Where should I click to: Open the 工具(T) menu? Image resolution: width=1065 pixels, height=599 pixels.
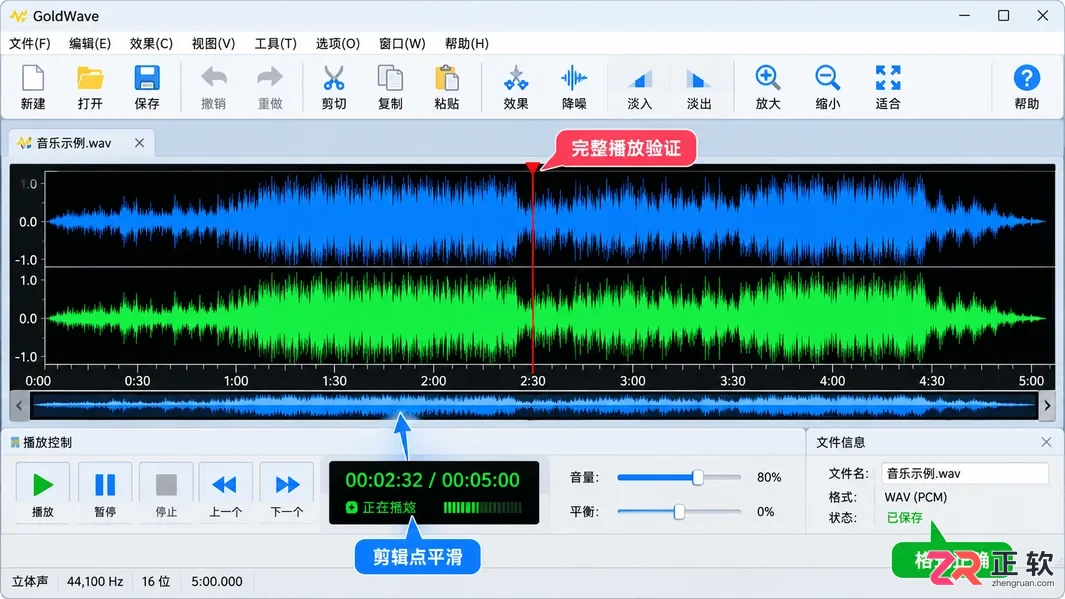coord(275,43)
